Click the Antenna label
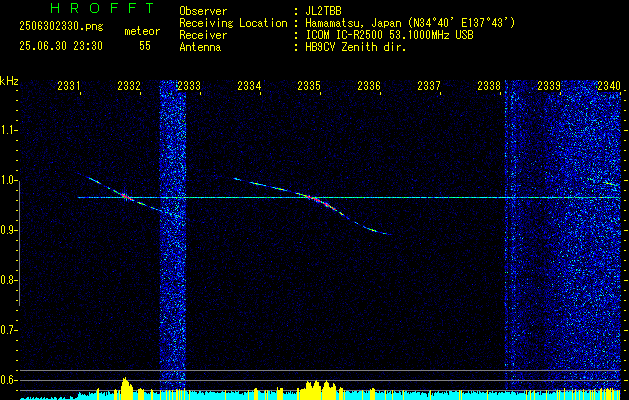629x400 pixels. pos(200,47)
